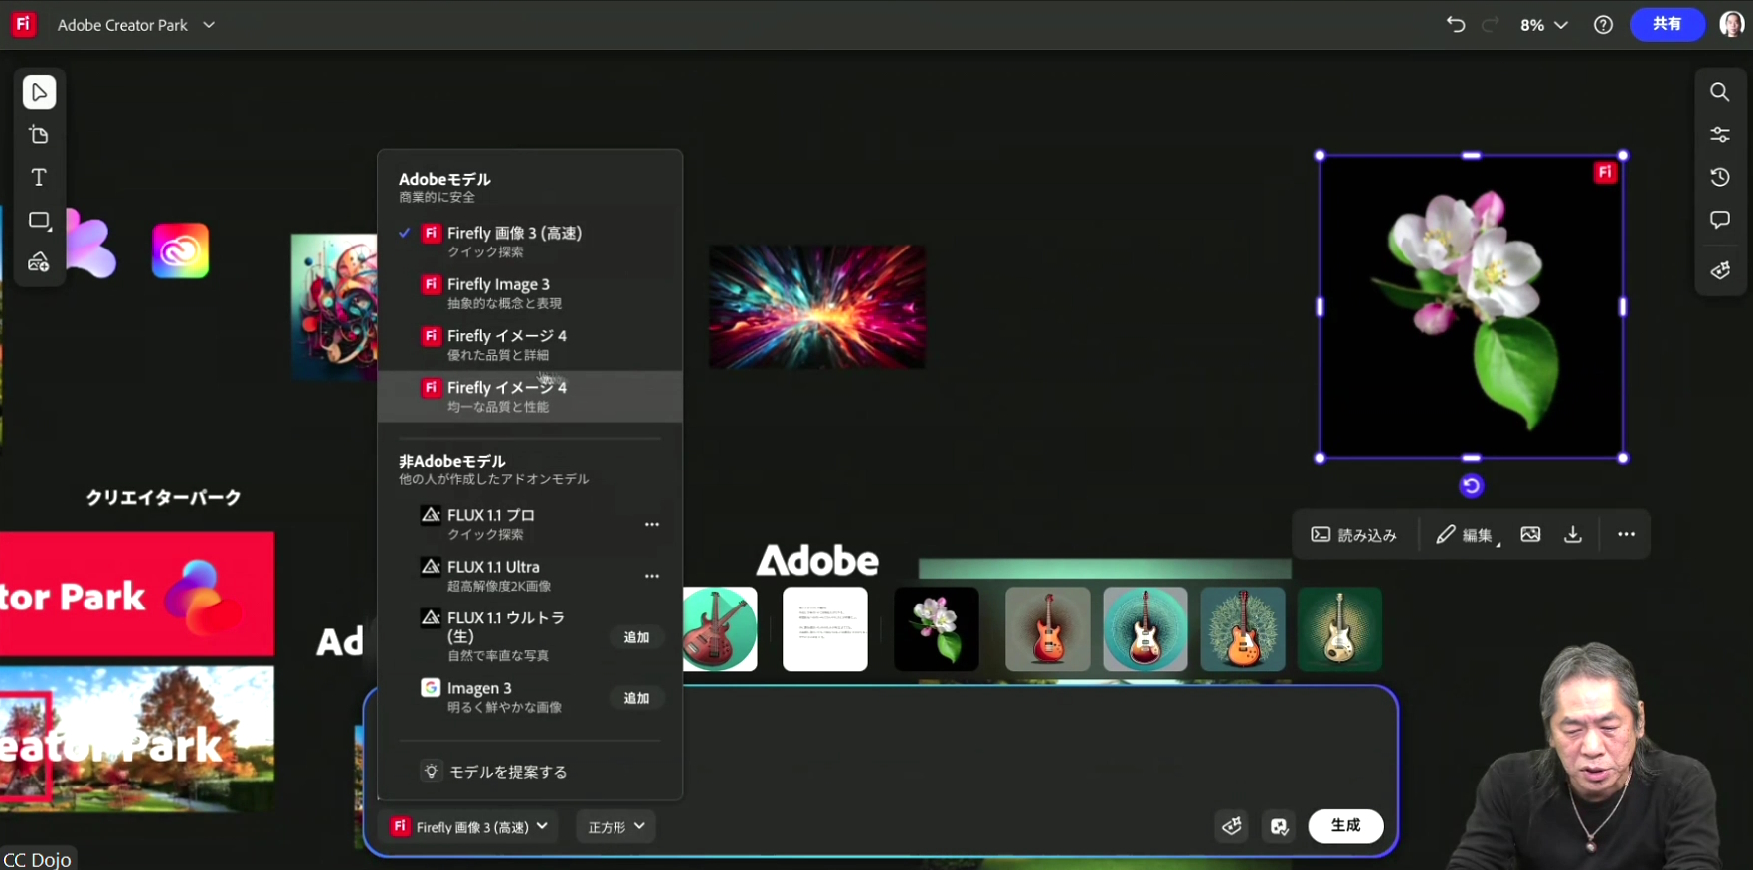Select the white document thumbnail
Screen dimensions: 1753x870
tap(825, 629)
